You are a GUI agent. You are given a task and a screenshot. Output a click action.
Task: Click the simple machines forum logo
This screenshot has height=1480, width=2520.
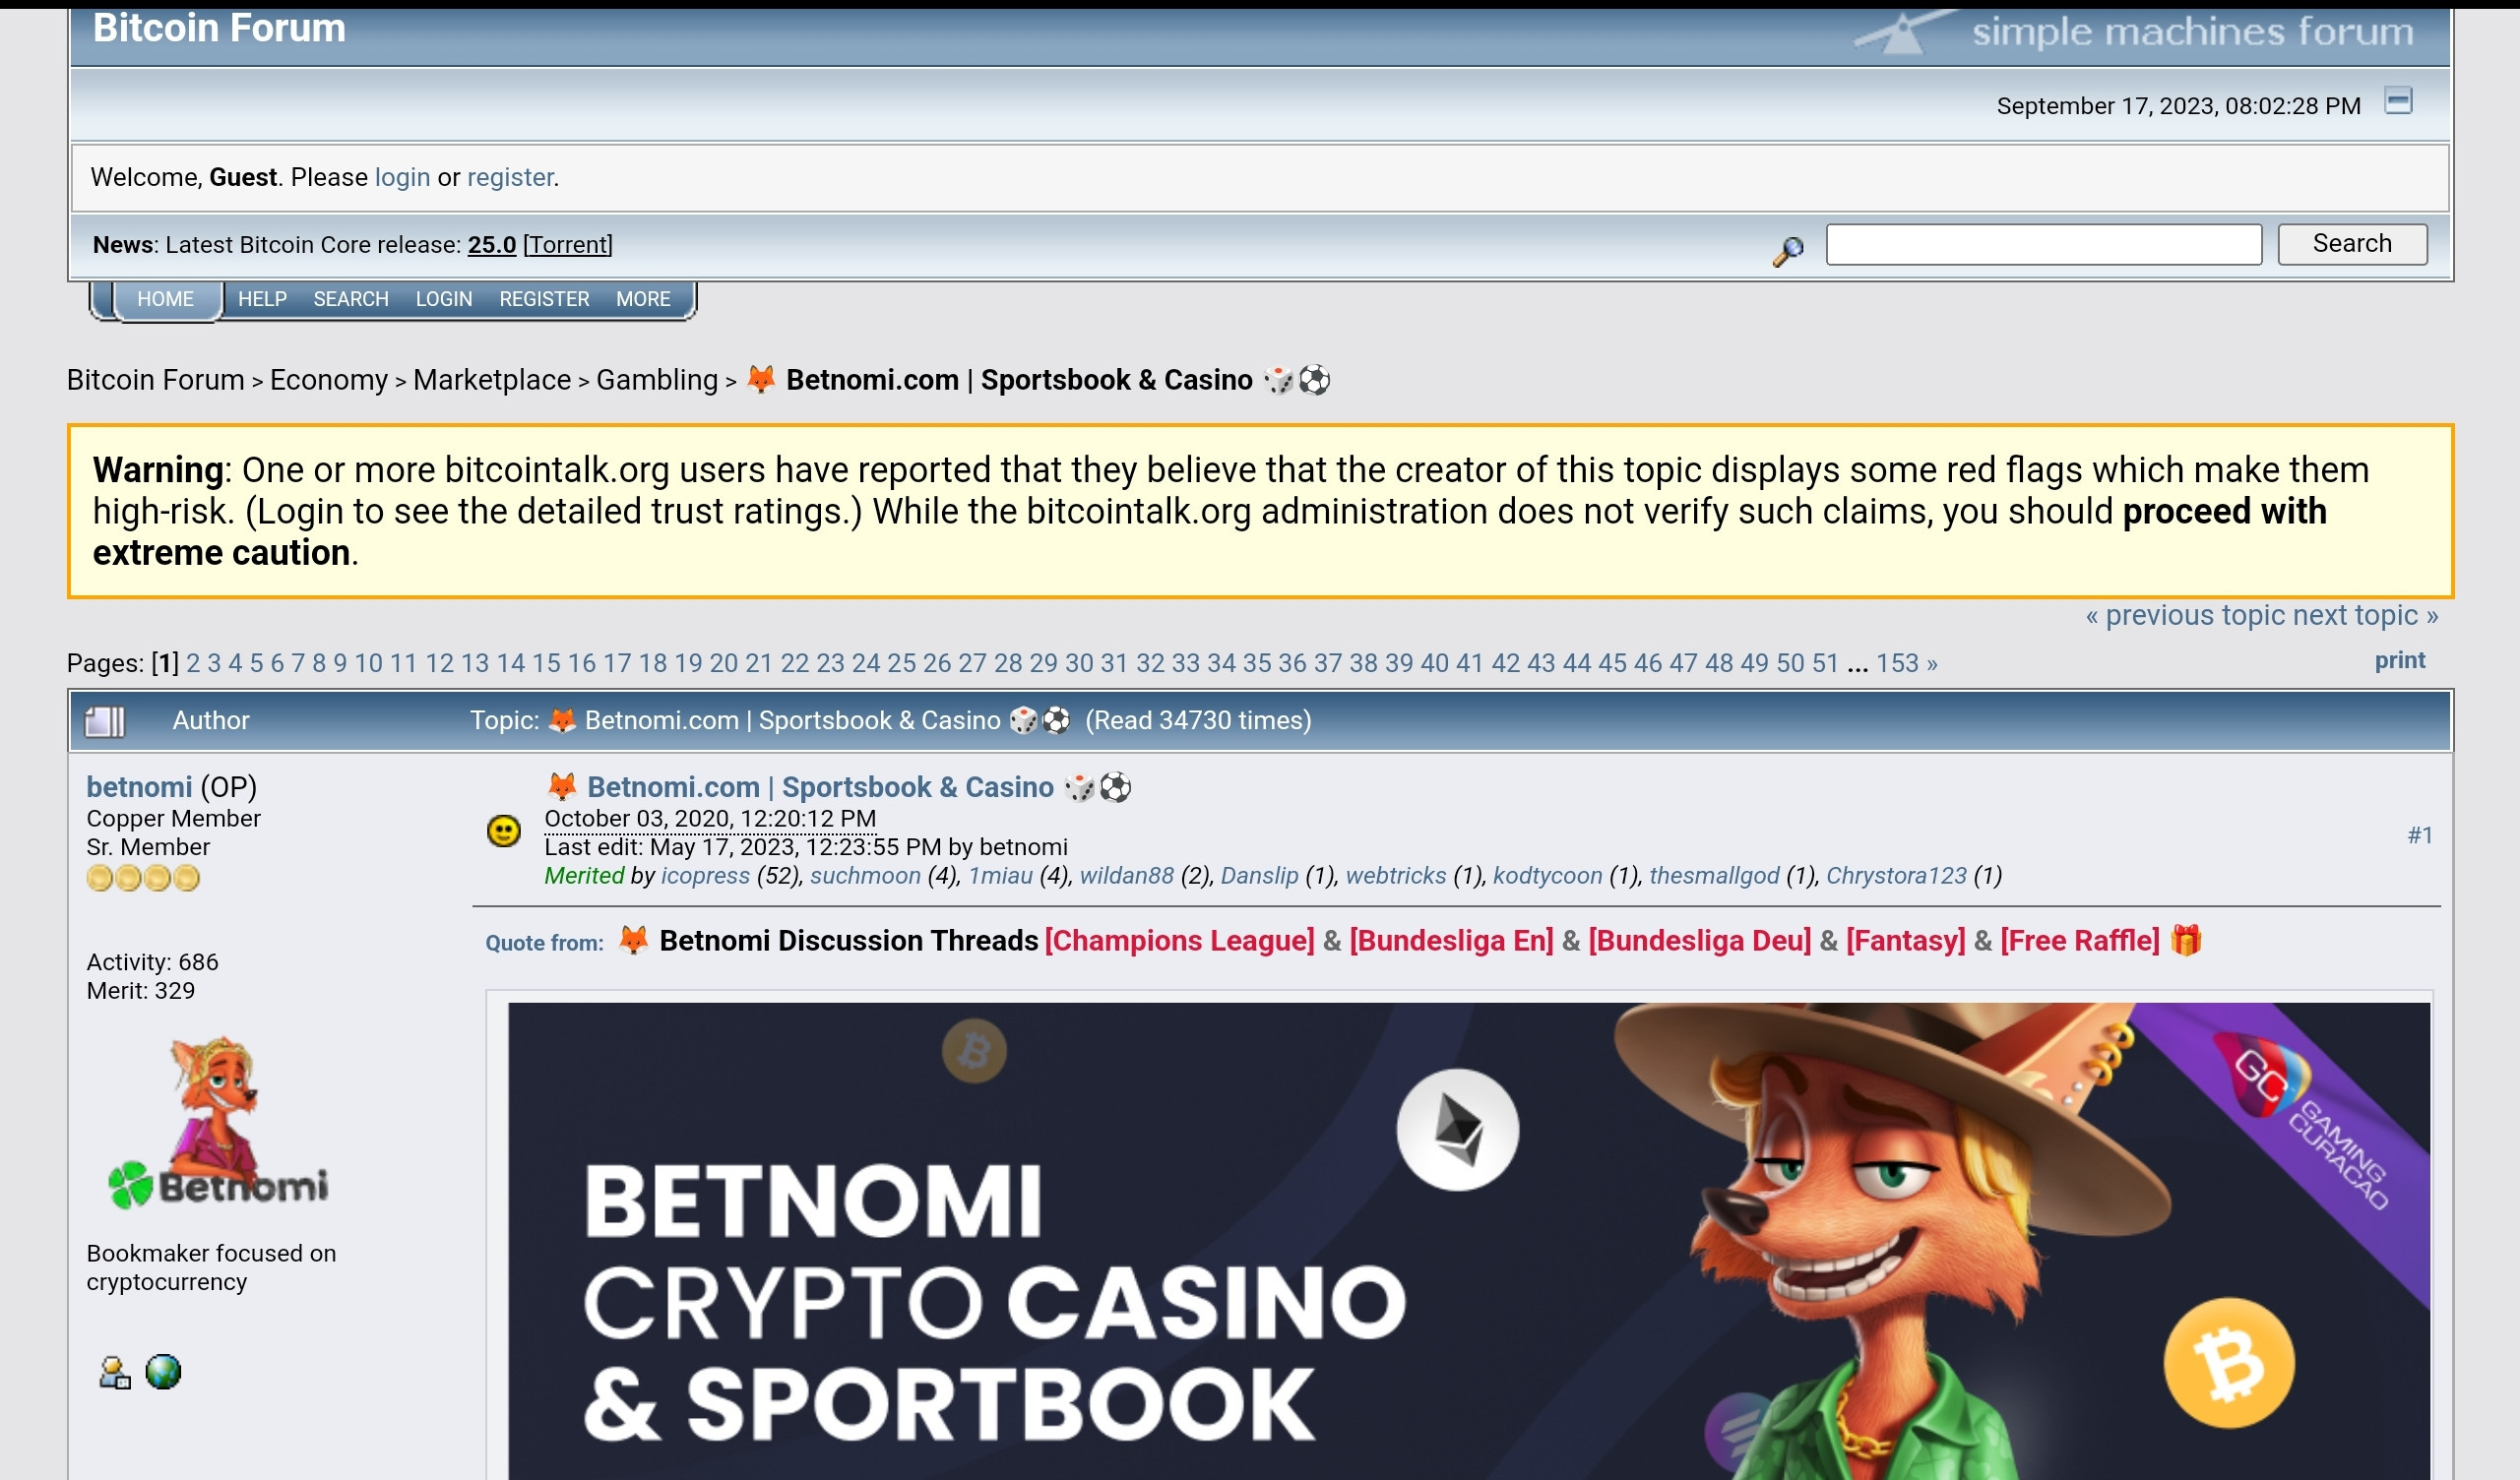[2134, 32]
